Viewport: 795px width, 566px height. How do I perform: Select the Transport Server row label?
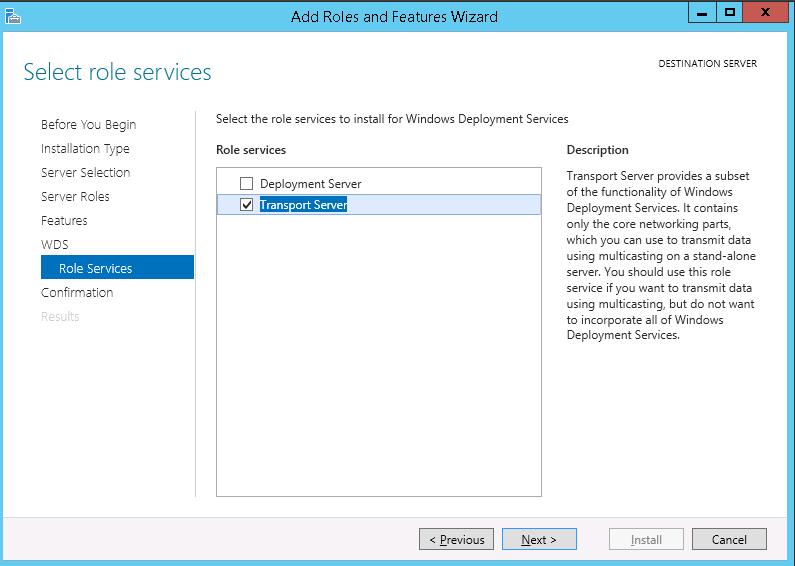303,205
